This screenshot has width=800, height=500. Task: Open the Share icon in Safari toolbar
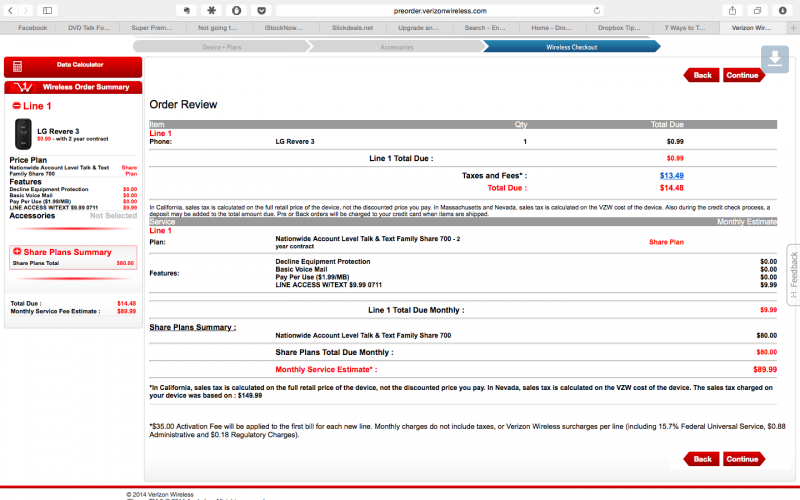pyautogui.click(x=733, y=10)
